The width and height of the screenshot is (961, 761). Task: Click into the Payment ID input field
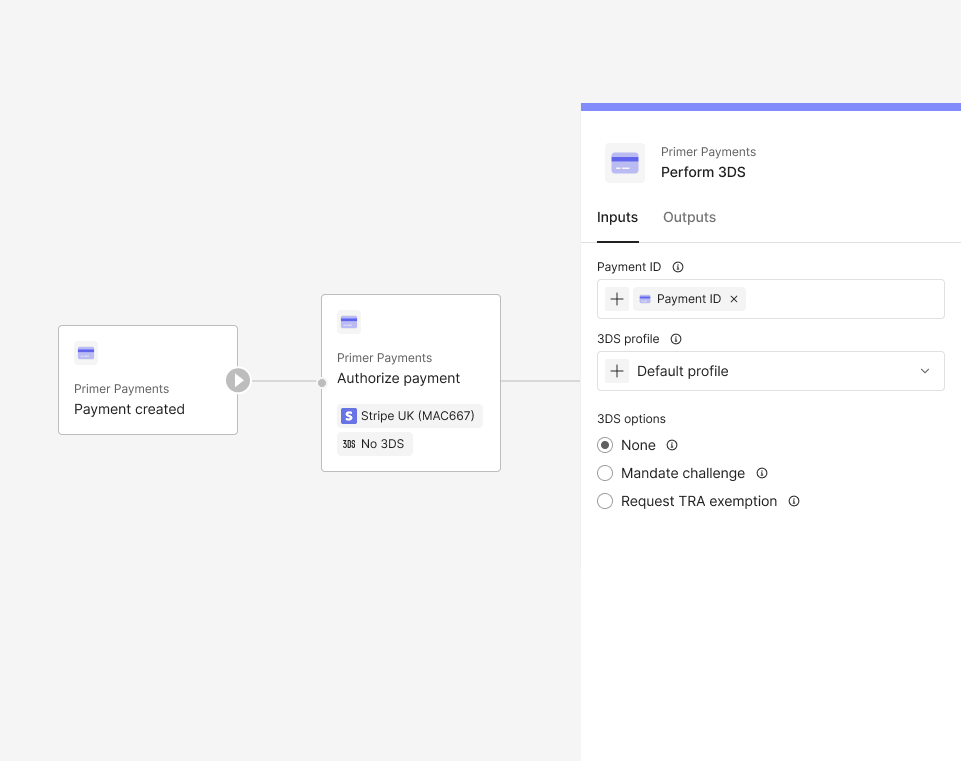point(770,299)
